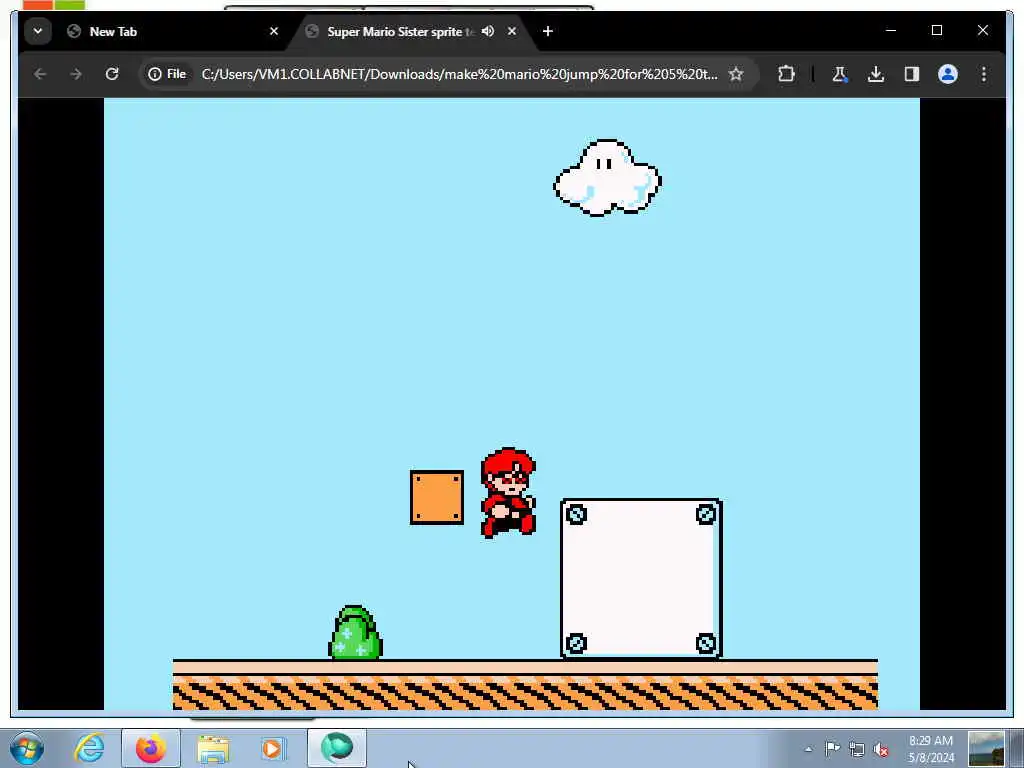Open the Extensions puzzle icon

tap(786, 74)
